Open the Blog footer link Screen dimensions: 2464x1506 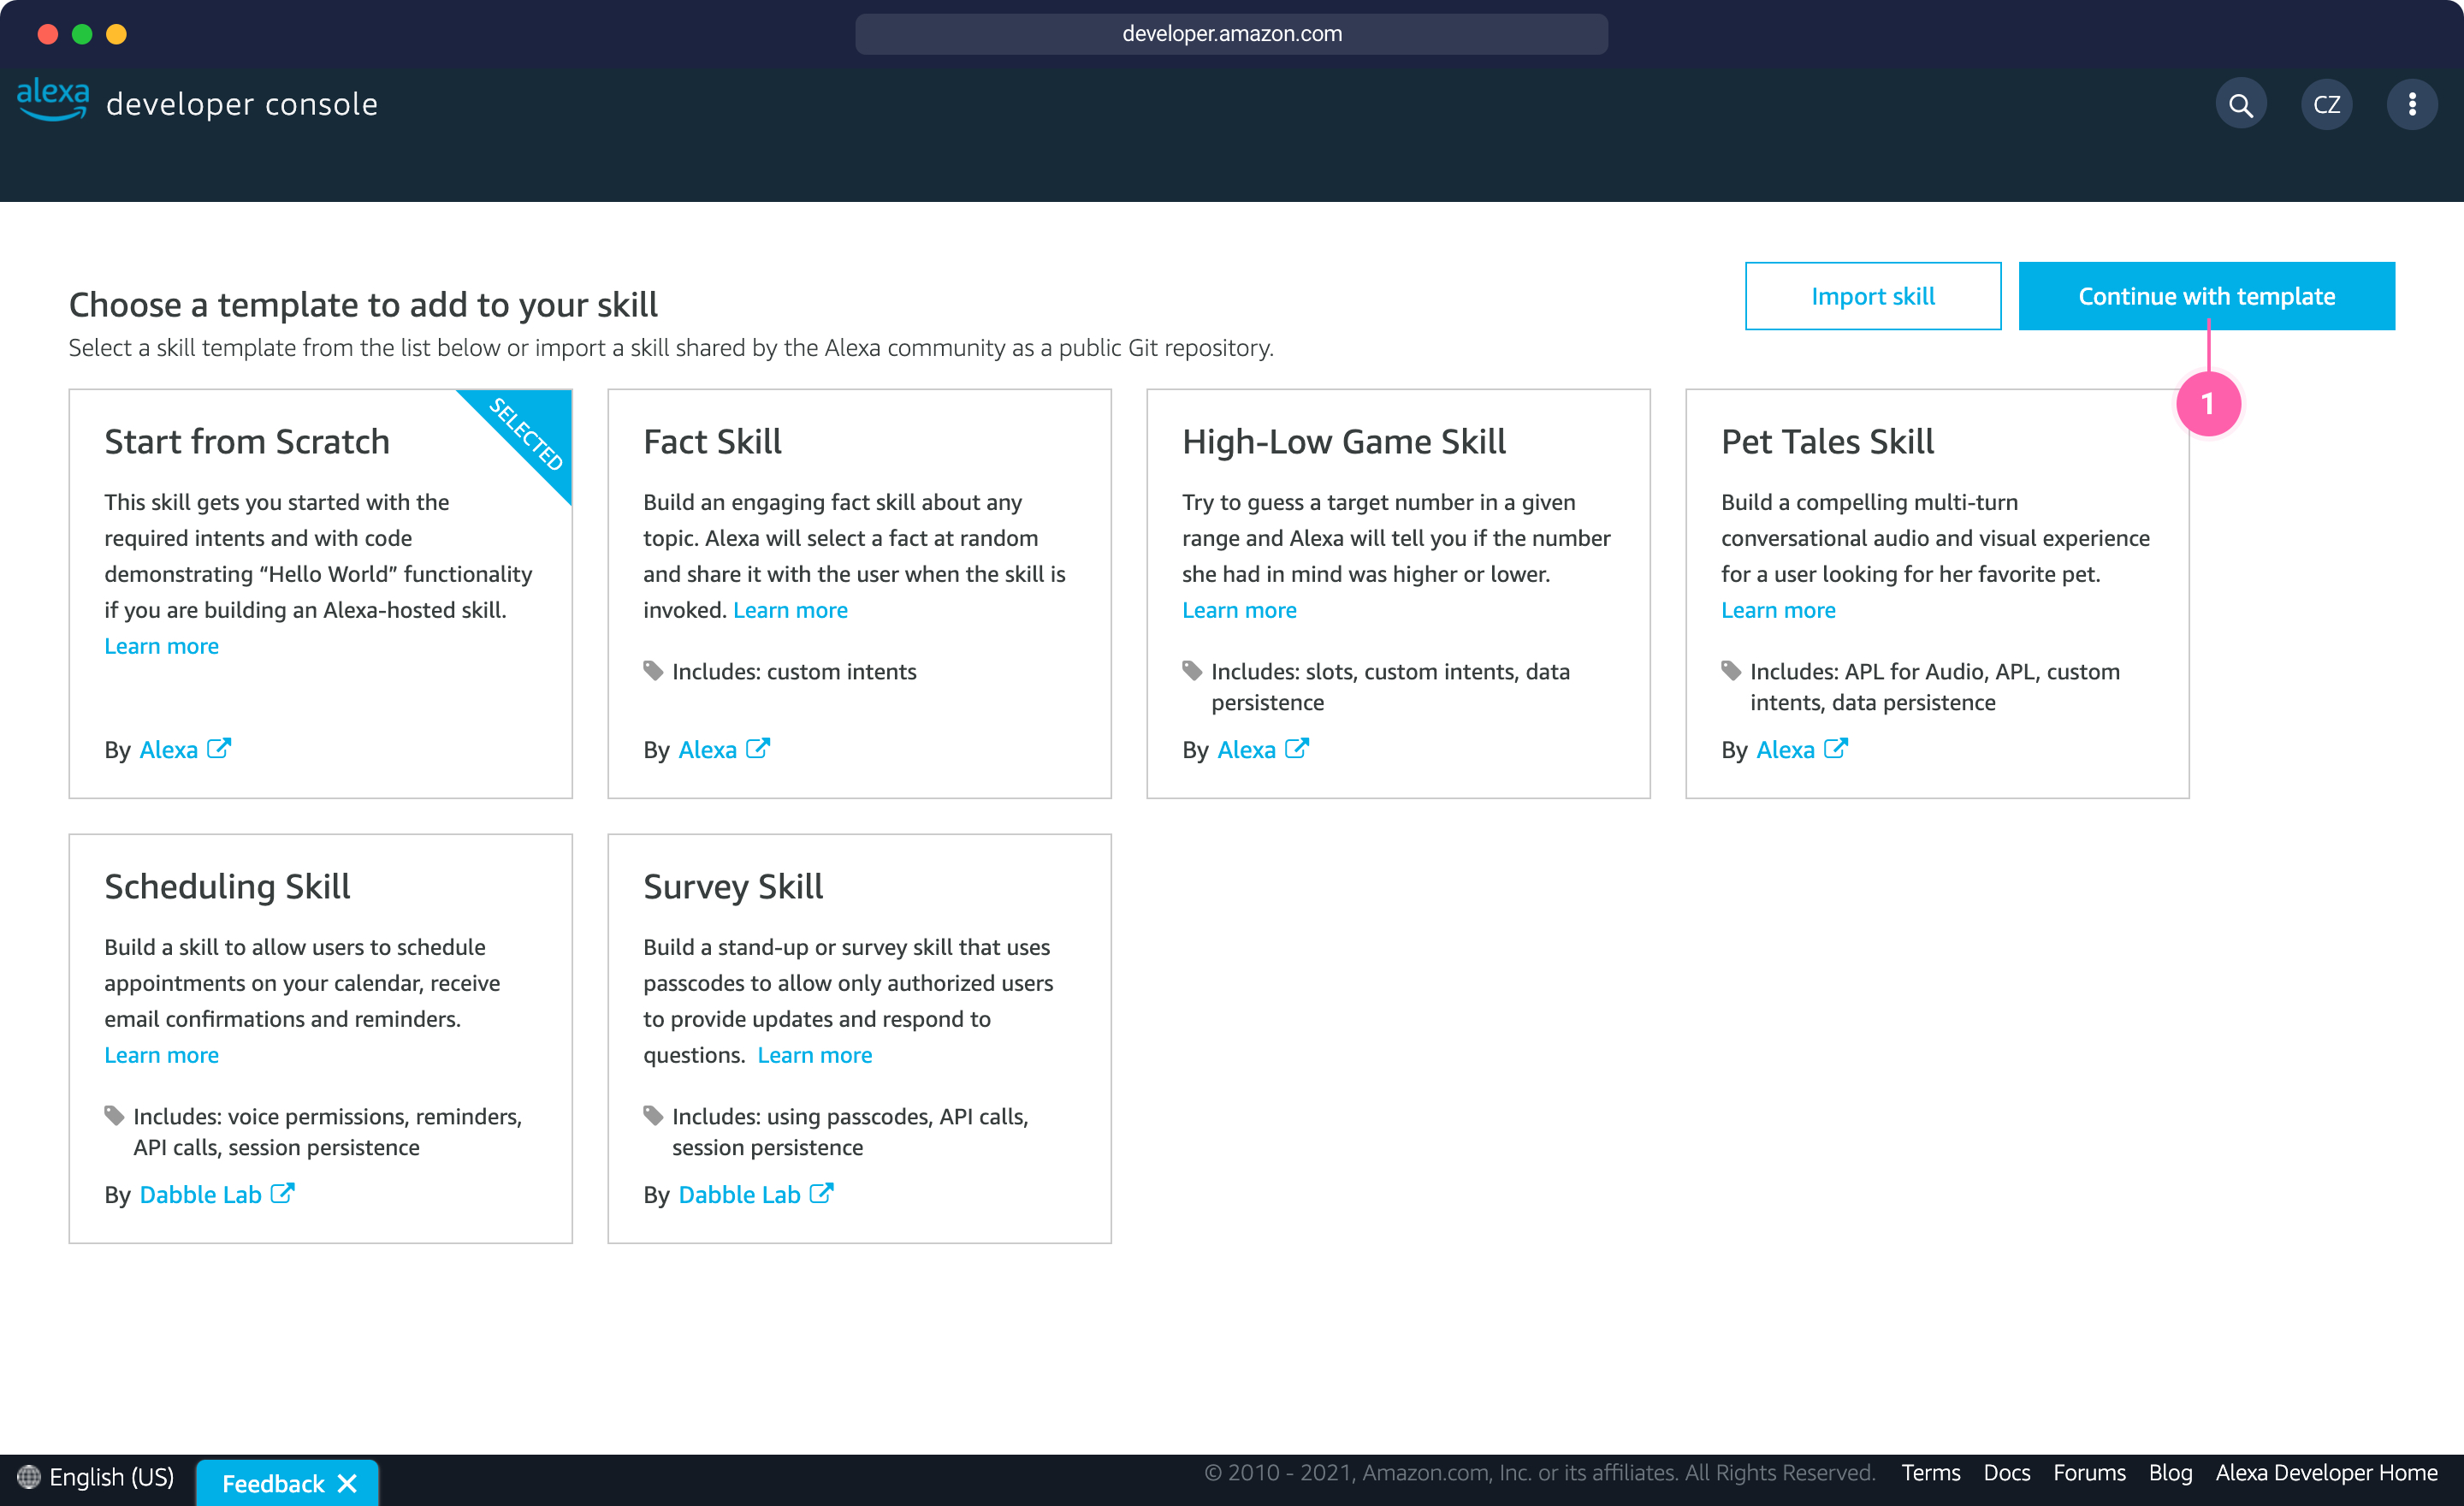2170,1473
